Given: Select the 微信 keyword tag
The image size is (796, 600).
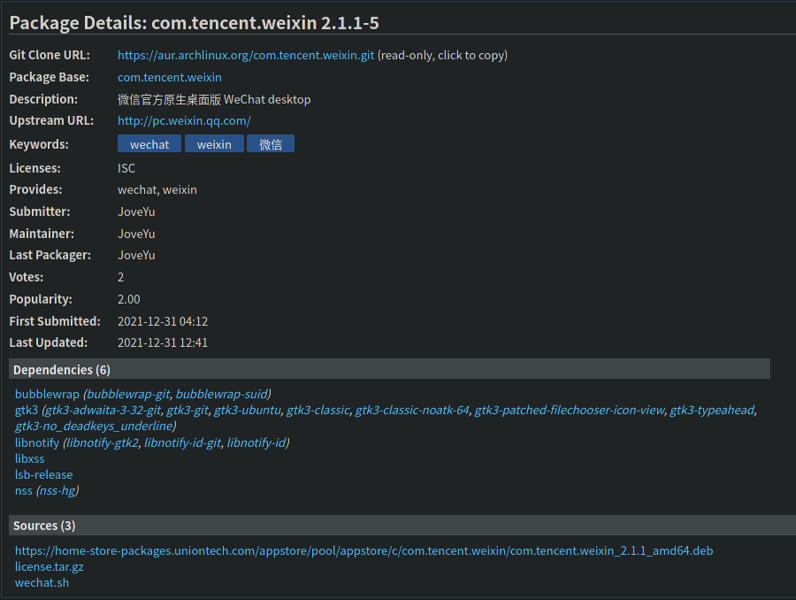Looking at the screenshot, I should pos(270,144).
